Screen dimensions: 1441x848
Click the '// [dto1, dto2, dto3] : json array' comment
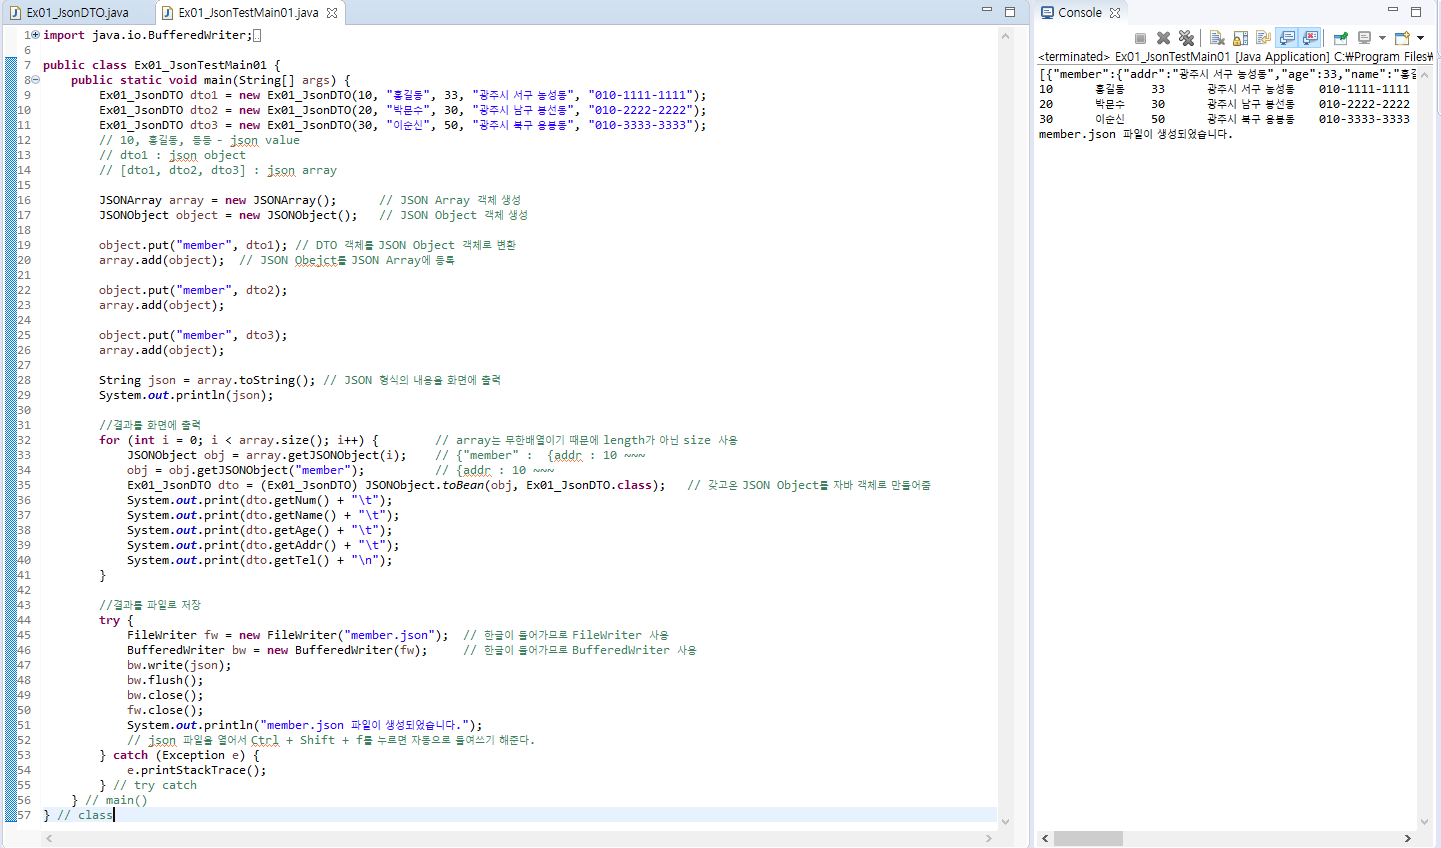coord(218,170)
